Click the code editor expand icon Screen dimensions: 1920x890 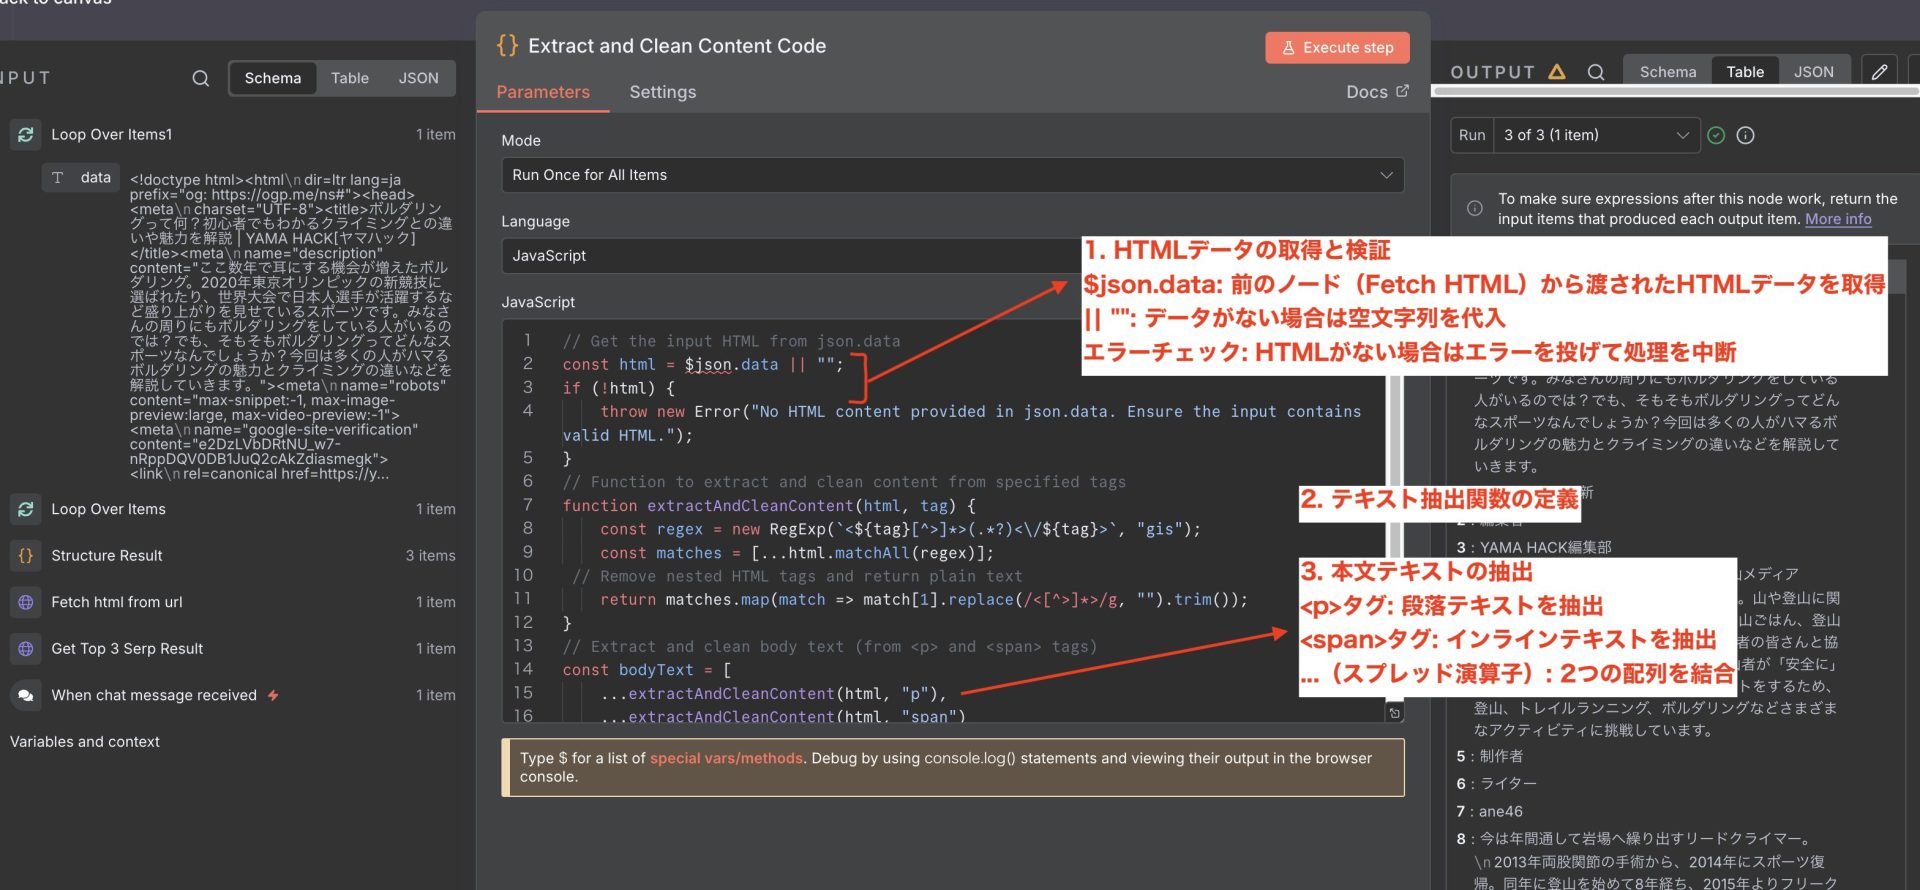[1394, 713]
